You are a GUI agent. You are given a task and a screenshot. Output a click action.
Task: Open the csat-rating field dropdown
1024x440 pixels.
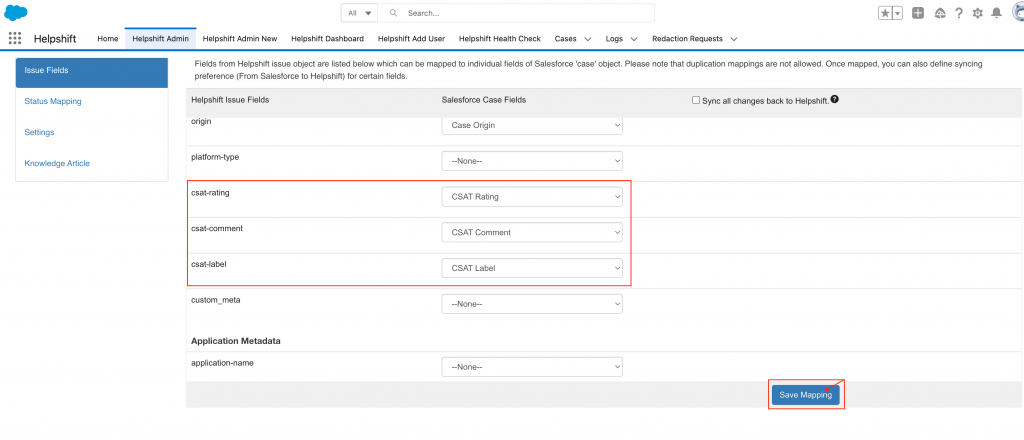pos(532,196)
